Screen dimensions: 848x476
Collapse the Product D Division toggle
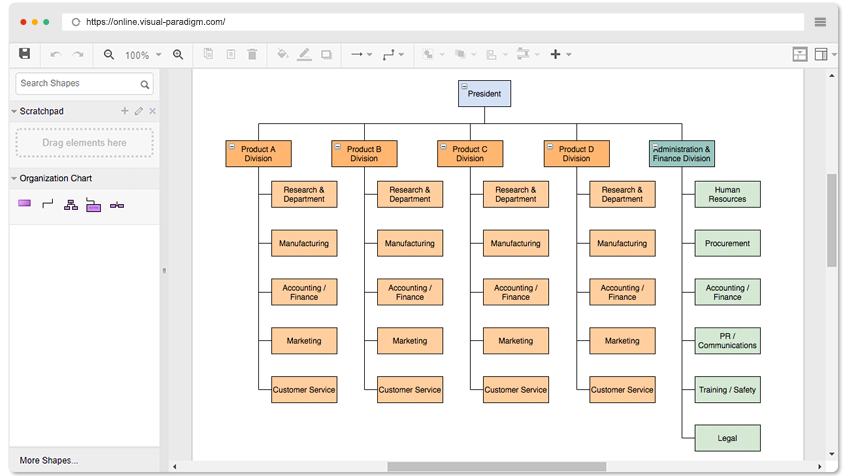[549, 146]
